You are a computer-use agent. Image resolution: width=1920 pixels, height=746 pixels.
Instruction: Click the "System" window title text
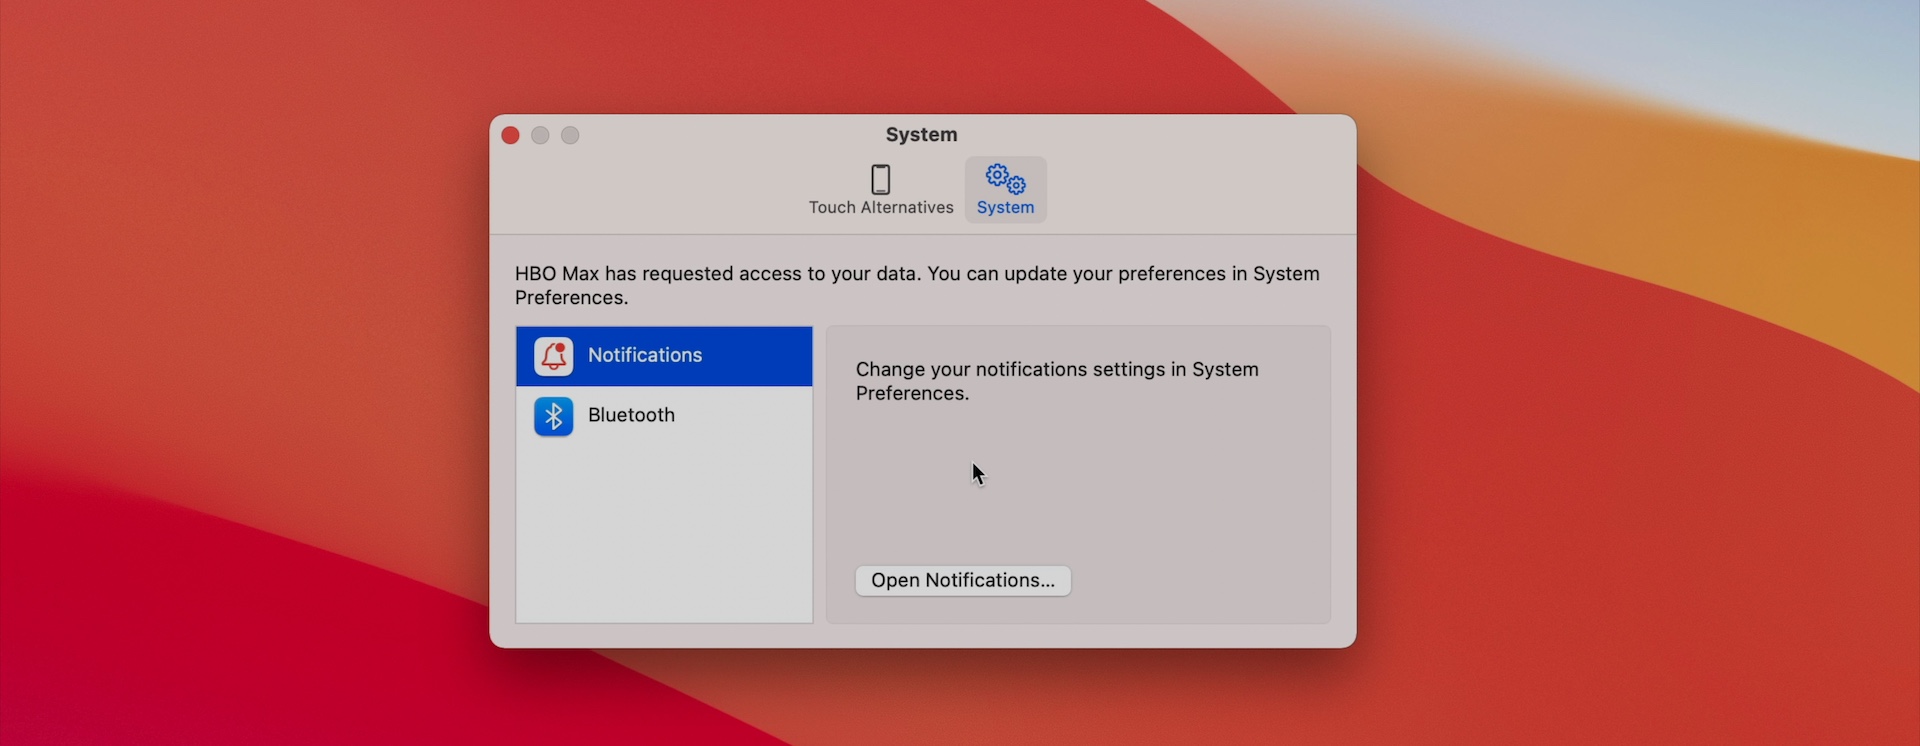[x=921, y=135]
